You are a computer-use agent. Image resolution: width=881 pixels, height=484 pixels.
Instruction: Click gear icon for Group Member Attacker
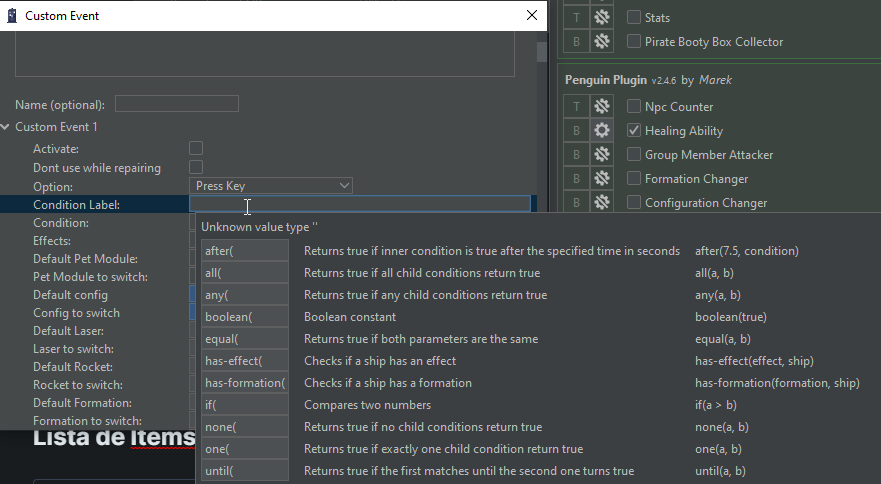(x=601, y=155)
